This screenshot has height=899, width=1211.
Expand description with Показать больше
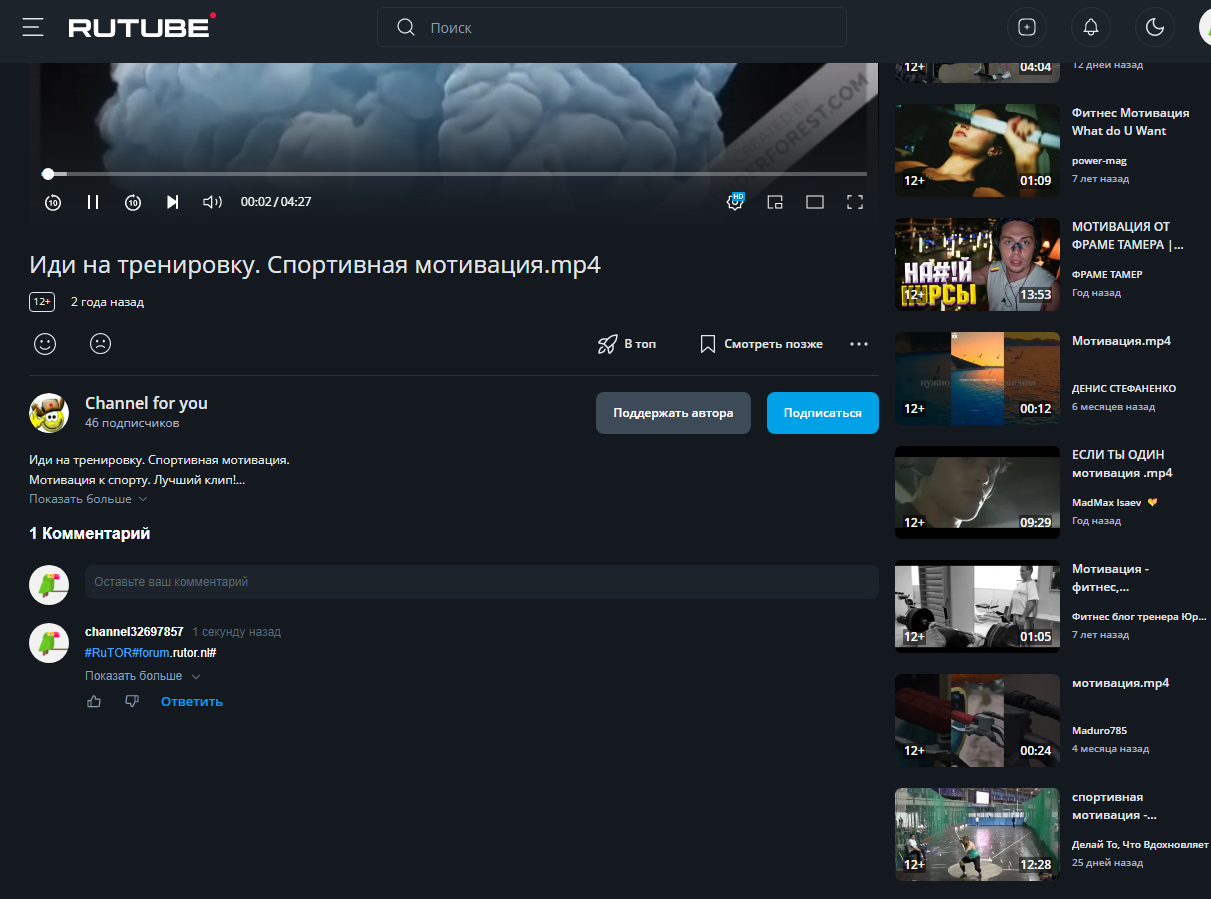(x=88, y=499)
